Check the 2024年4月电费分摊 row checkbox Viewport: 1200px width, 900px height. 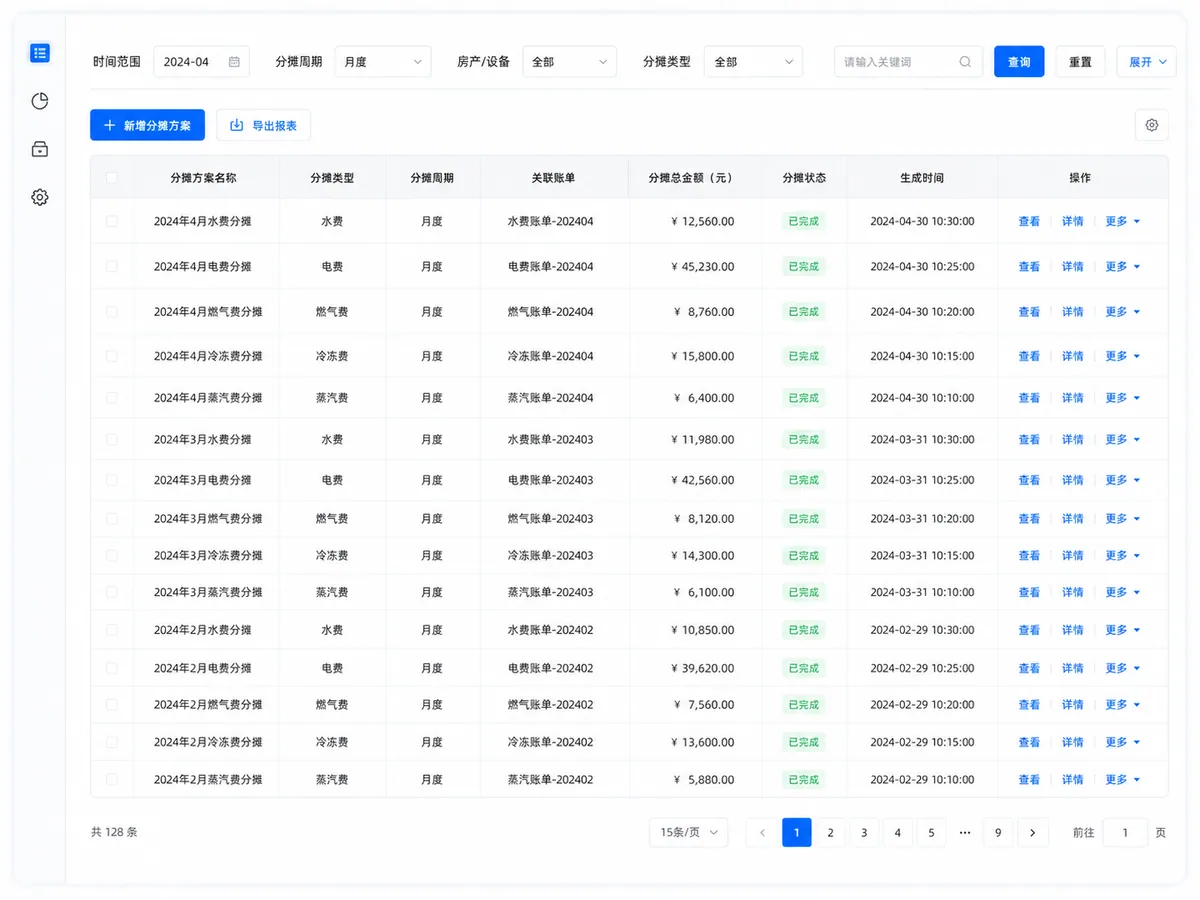pyautogui.click(x=111, y=266)
